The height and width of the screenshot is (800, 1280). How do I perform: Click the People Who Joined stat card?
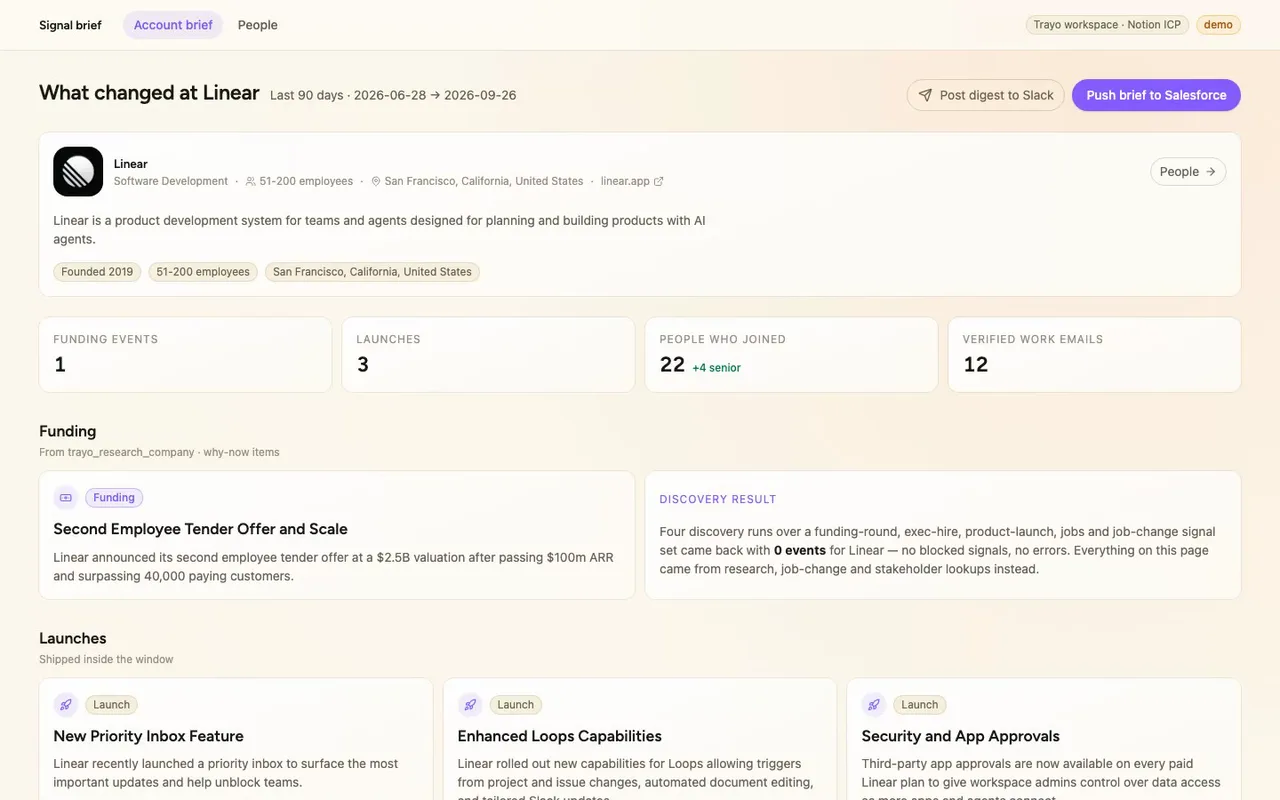coord(791,355)
